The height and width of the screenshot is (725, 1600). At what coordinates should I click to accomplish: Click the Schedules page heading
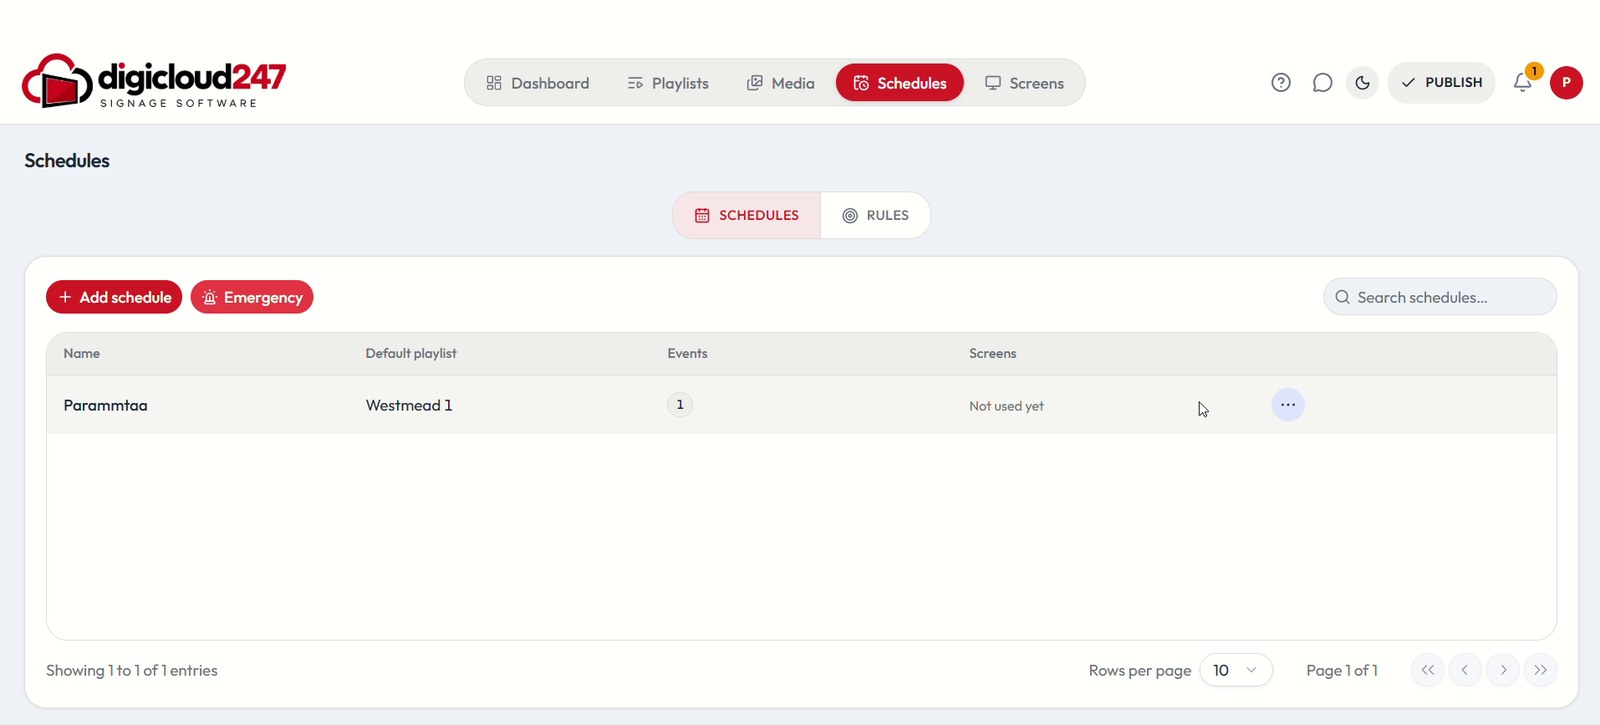pos(67,161)
